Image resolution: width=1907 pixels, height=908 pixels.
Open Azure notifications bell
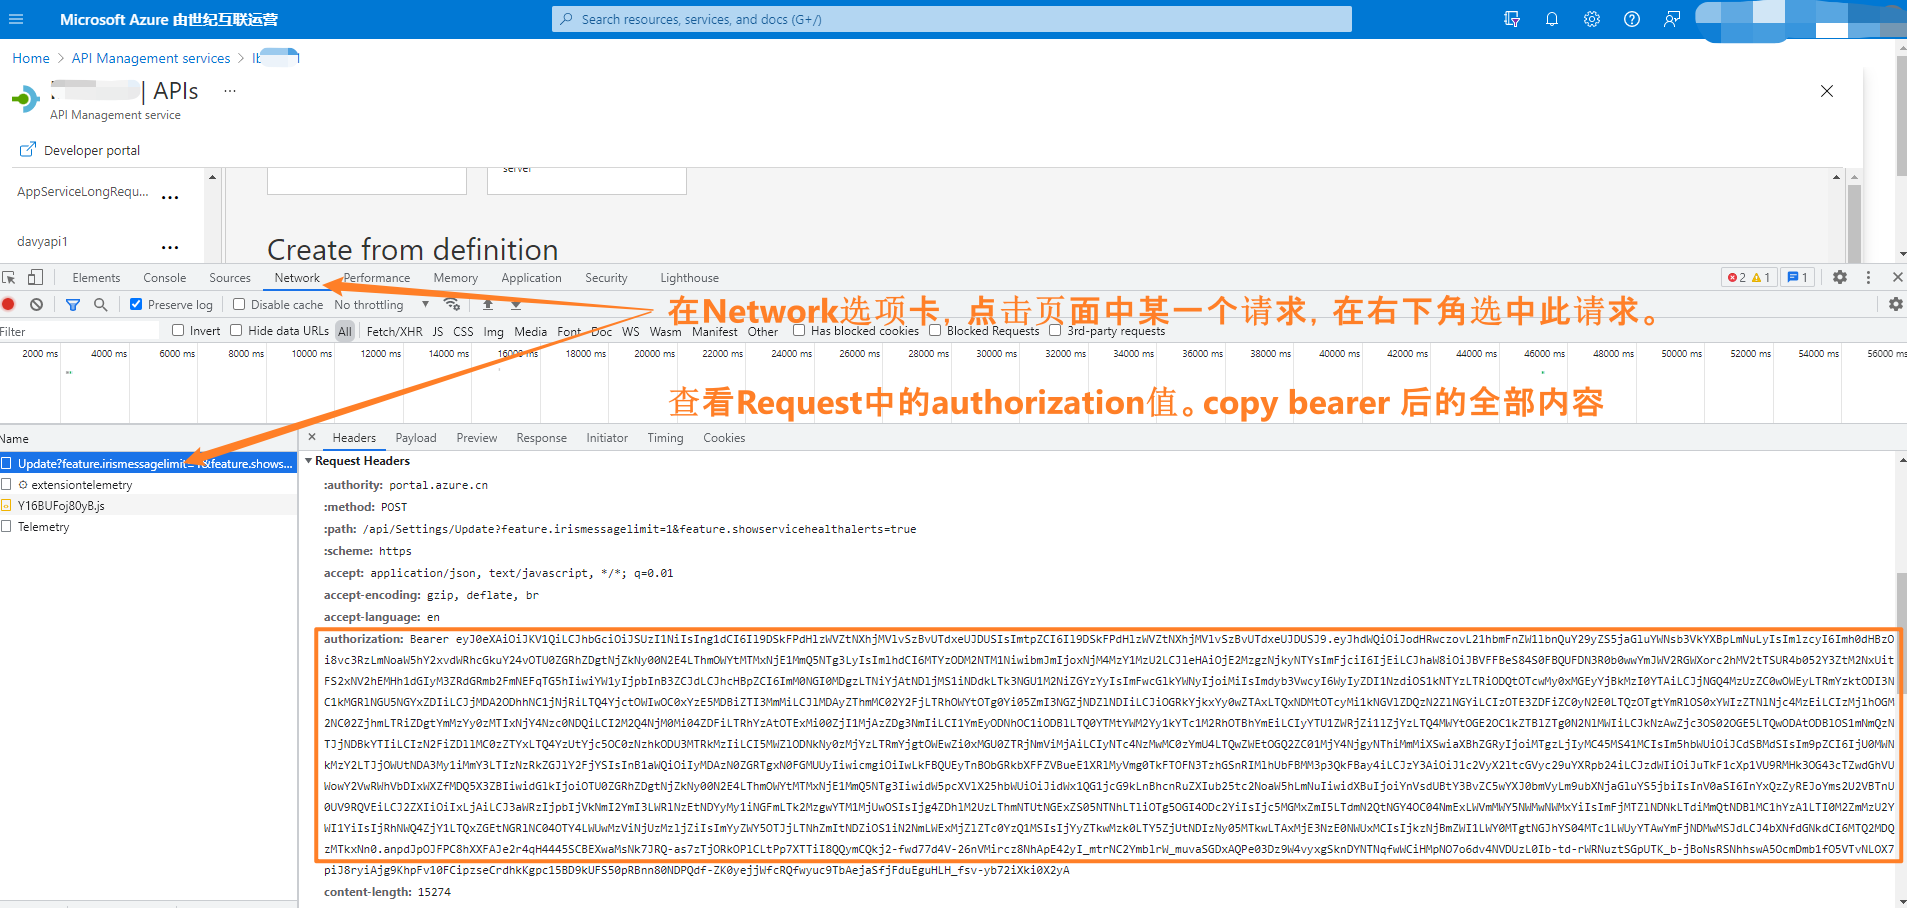[x=1551, y=19]
